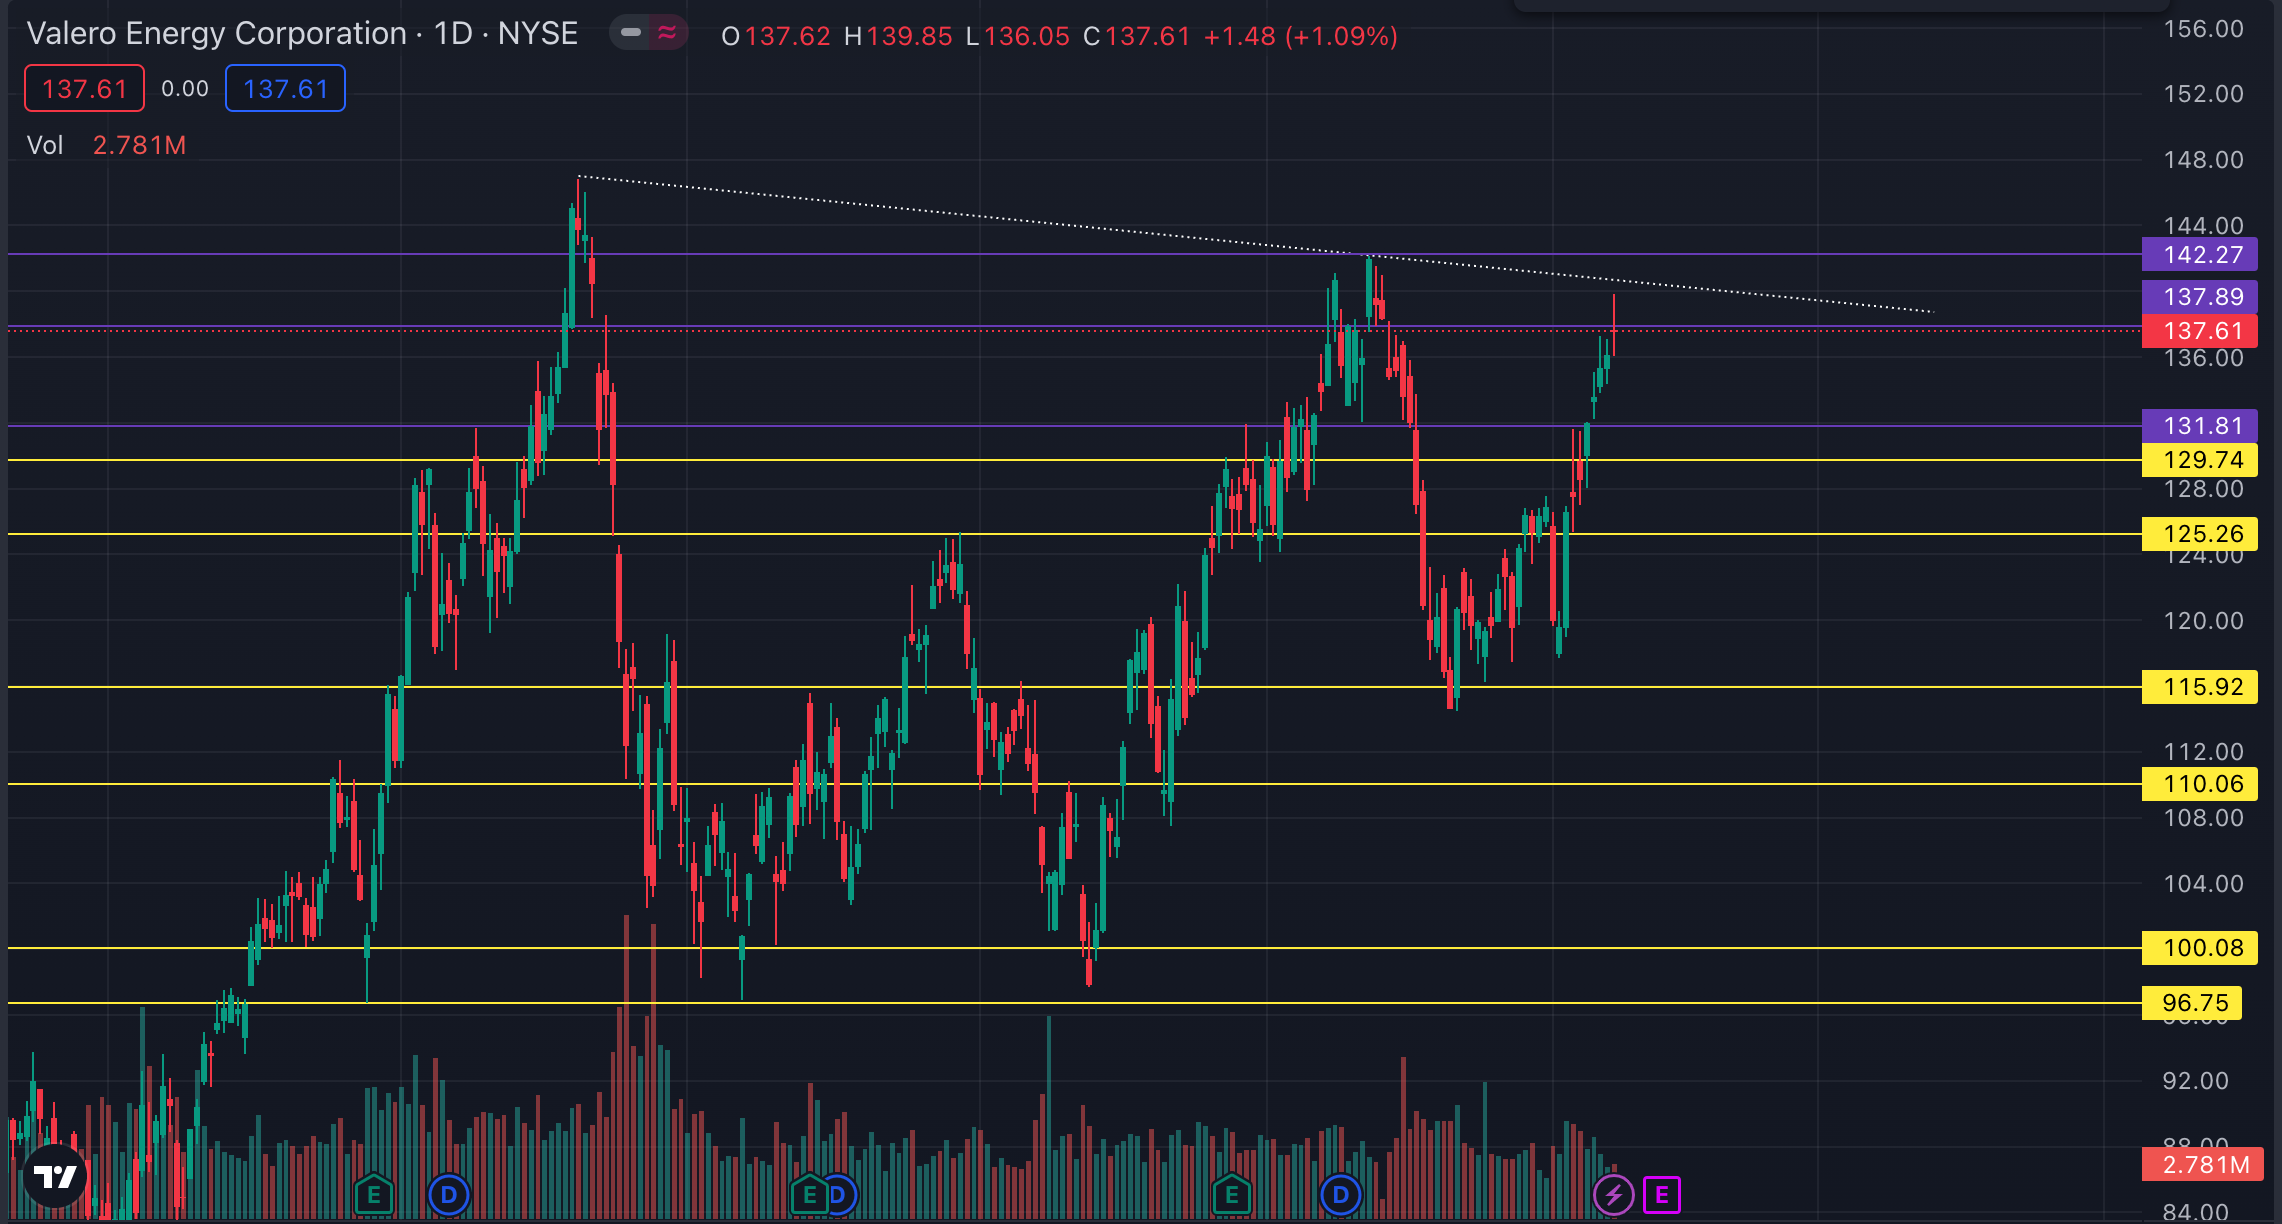Click the C 137.61 close value
Viewport: 2282px width, 1224px height.
pyautogui.click(x=1137, y=36)
